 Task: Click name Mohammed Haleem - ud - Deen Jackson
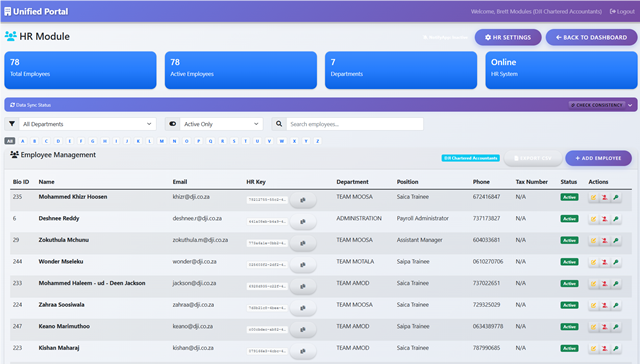coord(92,283)
